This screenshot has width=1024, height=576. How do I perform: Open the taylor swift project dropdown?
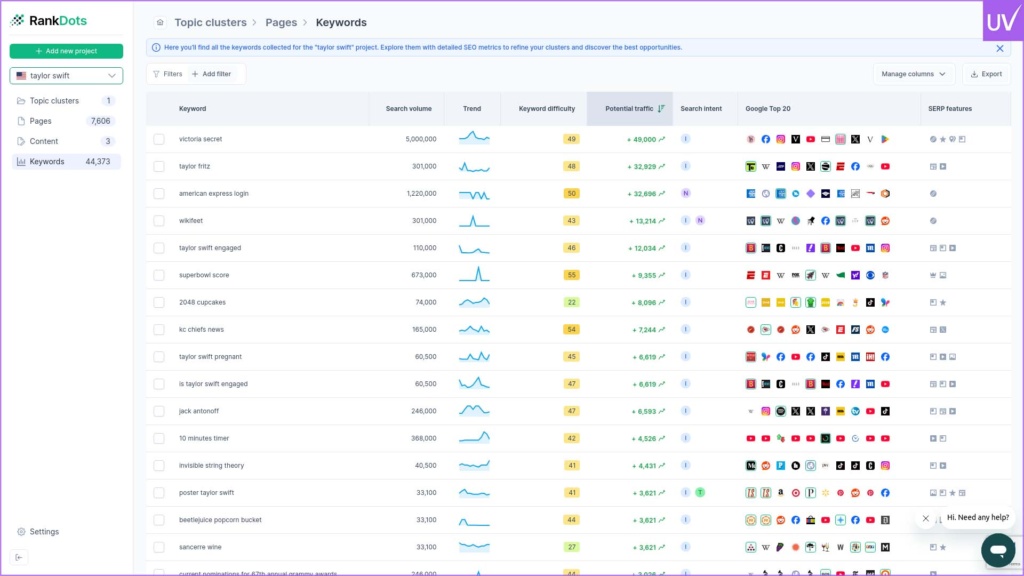[x=66, y=76]
